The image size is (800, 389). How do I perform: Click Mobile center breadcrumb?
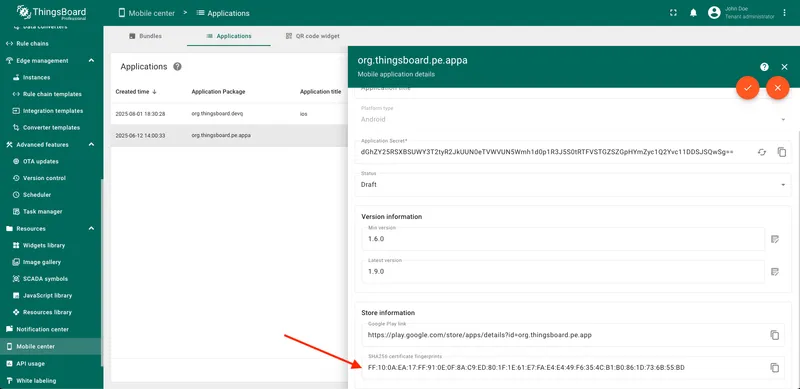[147, 13]
